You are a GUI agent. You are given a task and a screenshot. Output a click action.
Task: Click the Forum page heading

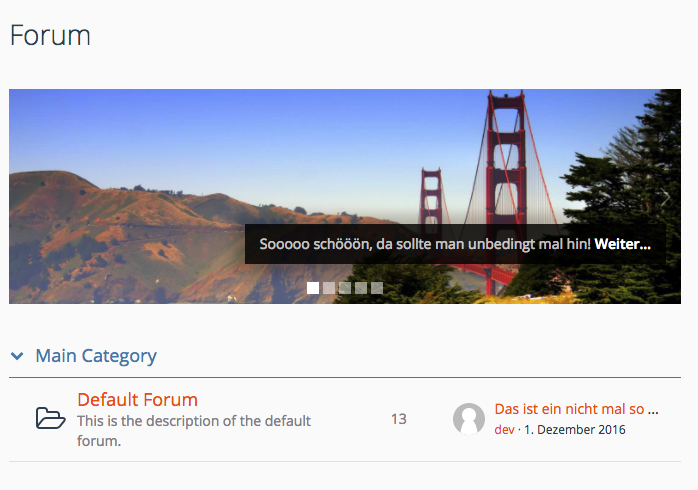[50, 36]
